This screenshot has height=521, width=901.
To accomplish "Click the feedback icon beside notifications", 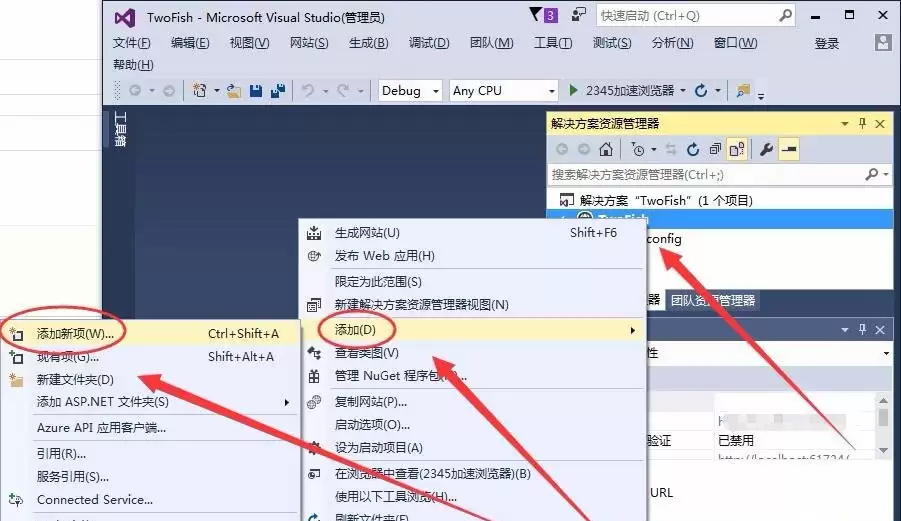I will coord(579,14).
